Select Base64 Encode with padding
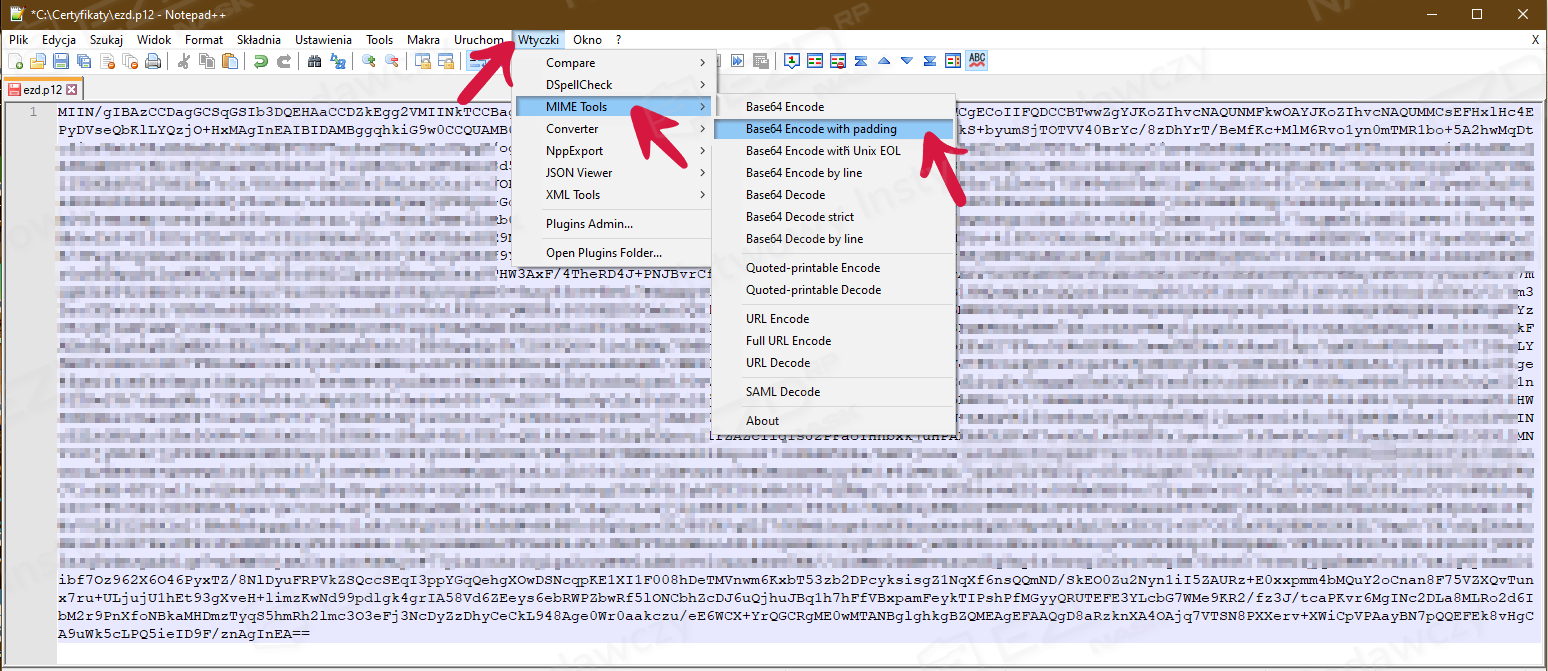The width and height of the screenshot is (1548, 671). [x=821, y=129]
